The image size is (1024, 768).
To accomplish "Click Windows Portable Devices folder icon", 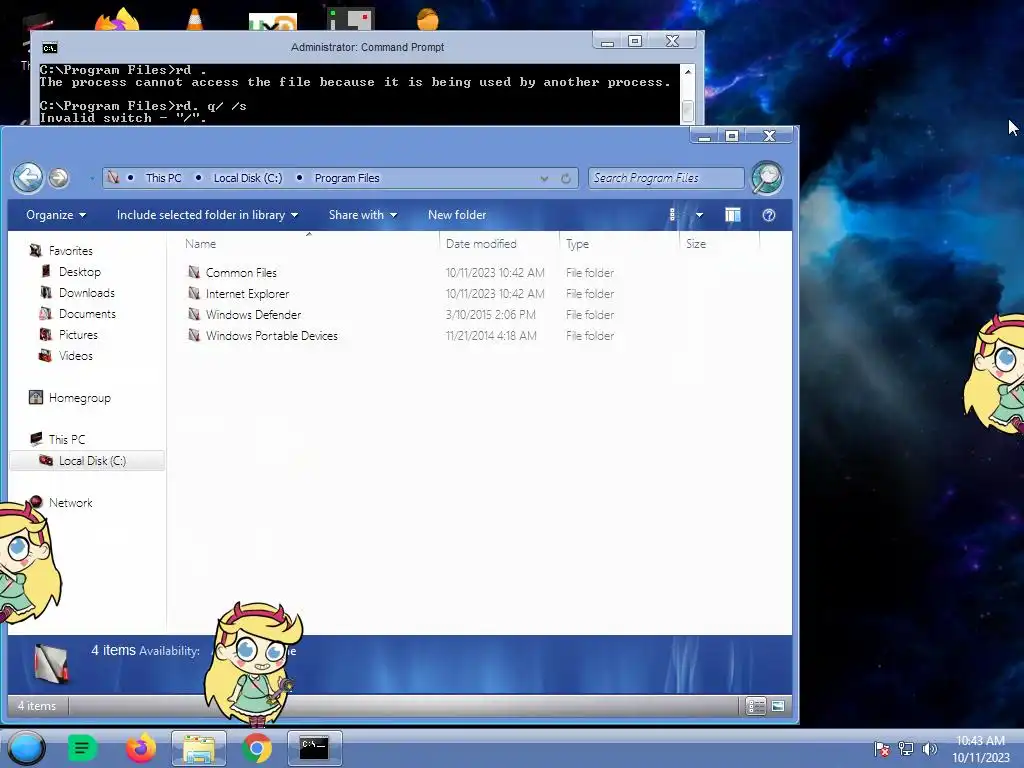I will [x=194, y=335].
